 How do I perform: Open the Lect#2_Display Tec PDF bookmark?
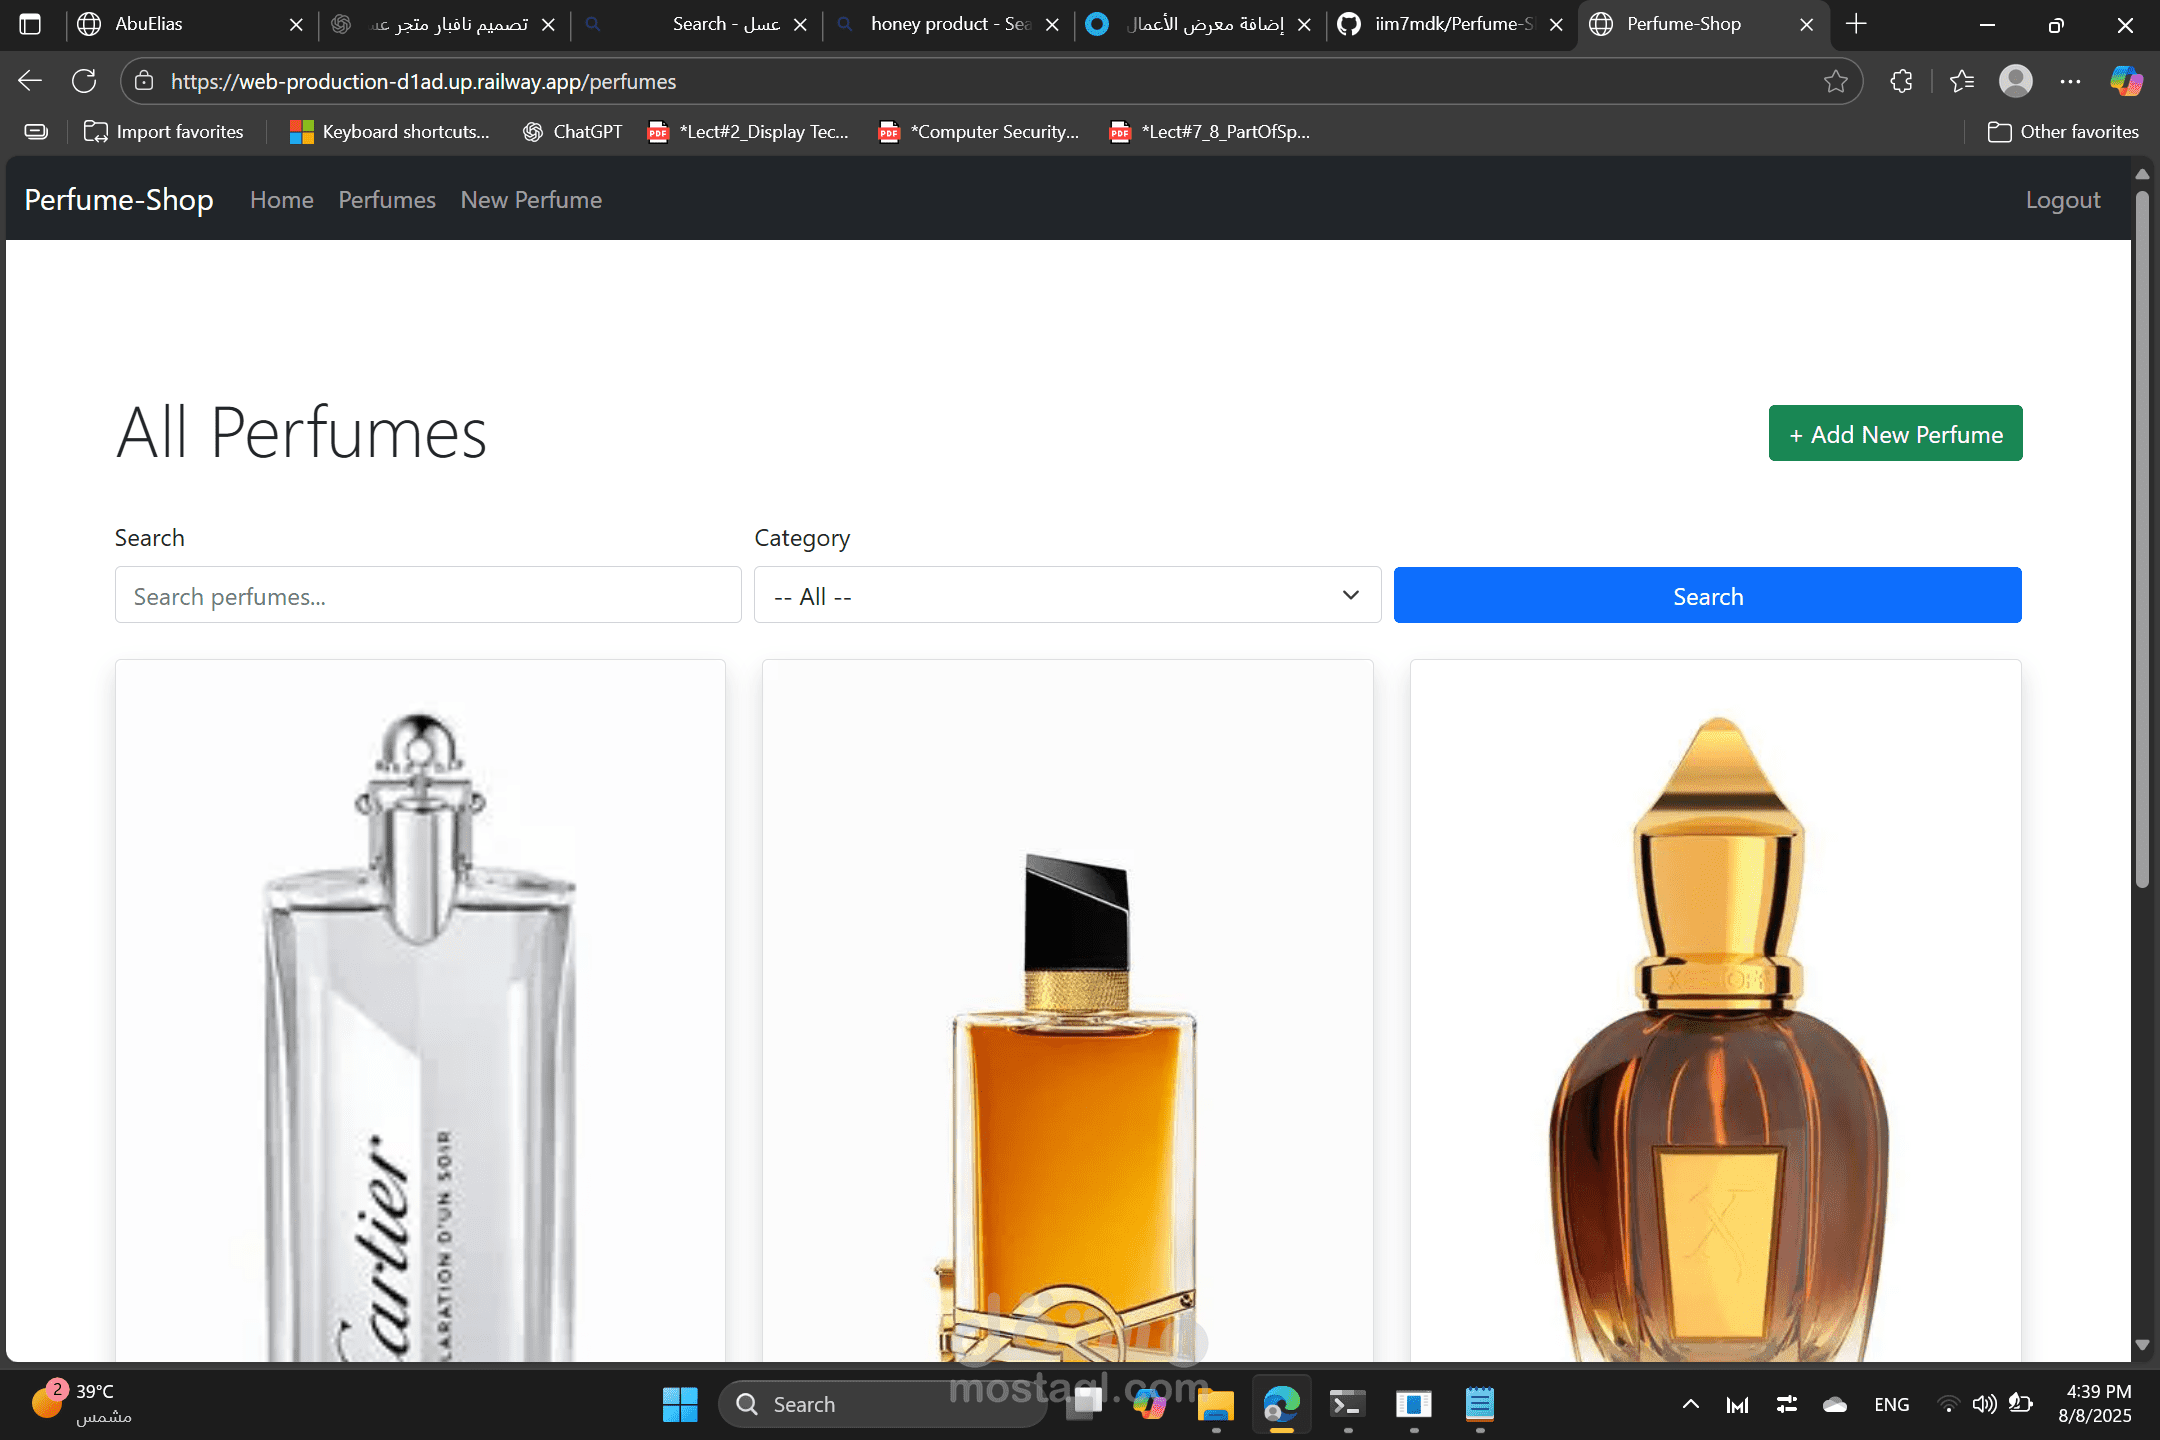click(748, 132)
